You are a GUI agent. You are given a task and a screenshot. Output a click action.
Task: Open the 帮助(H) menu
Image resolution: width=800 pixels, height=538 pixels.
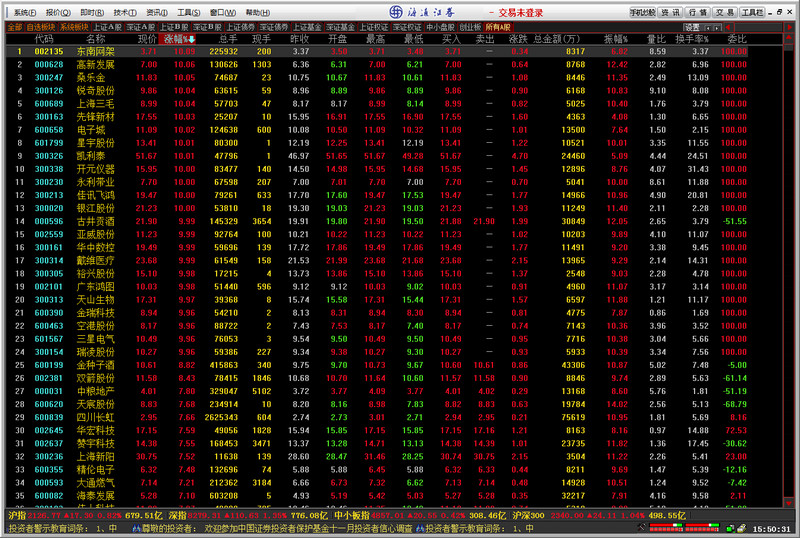click(x=258, y=12)
